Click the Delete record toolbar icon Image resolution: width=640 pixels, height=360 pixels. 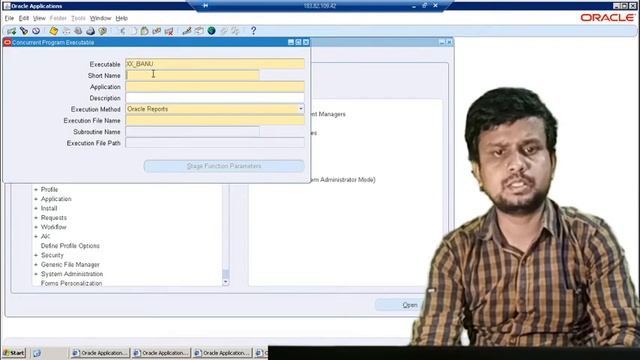pyautogui.click(x=169, y=31)
